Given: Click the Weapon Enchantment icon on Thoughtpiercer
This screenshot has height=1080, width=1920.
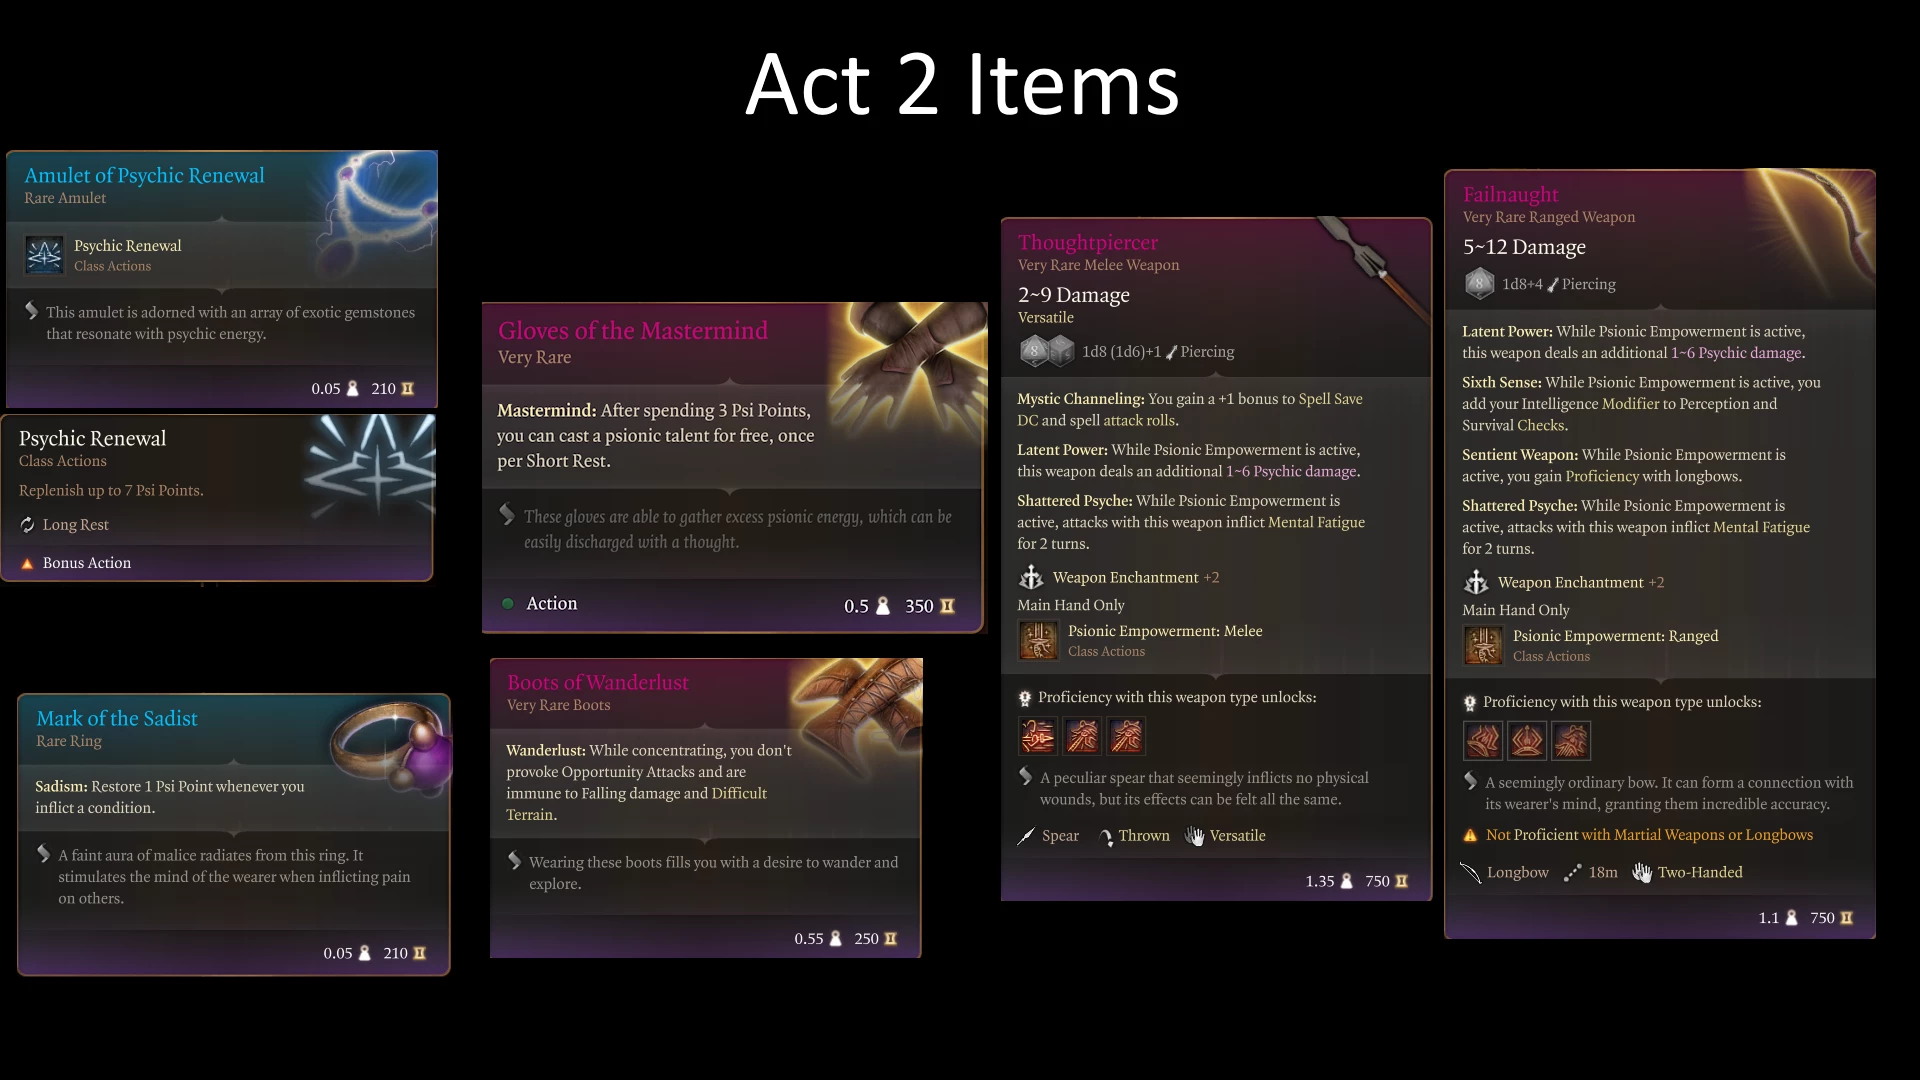Looking at the screenshot, I should click(1031, 577).
